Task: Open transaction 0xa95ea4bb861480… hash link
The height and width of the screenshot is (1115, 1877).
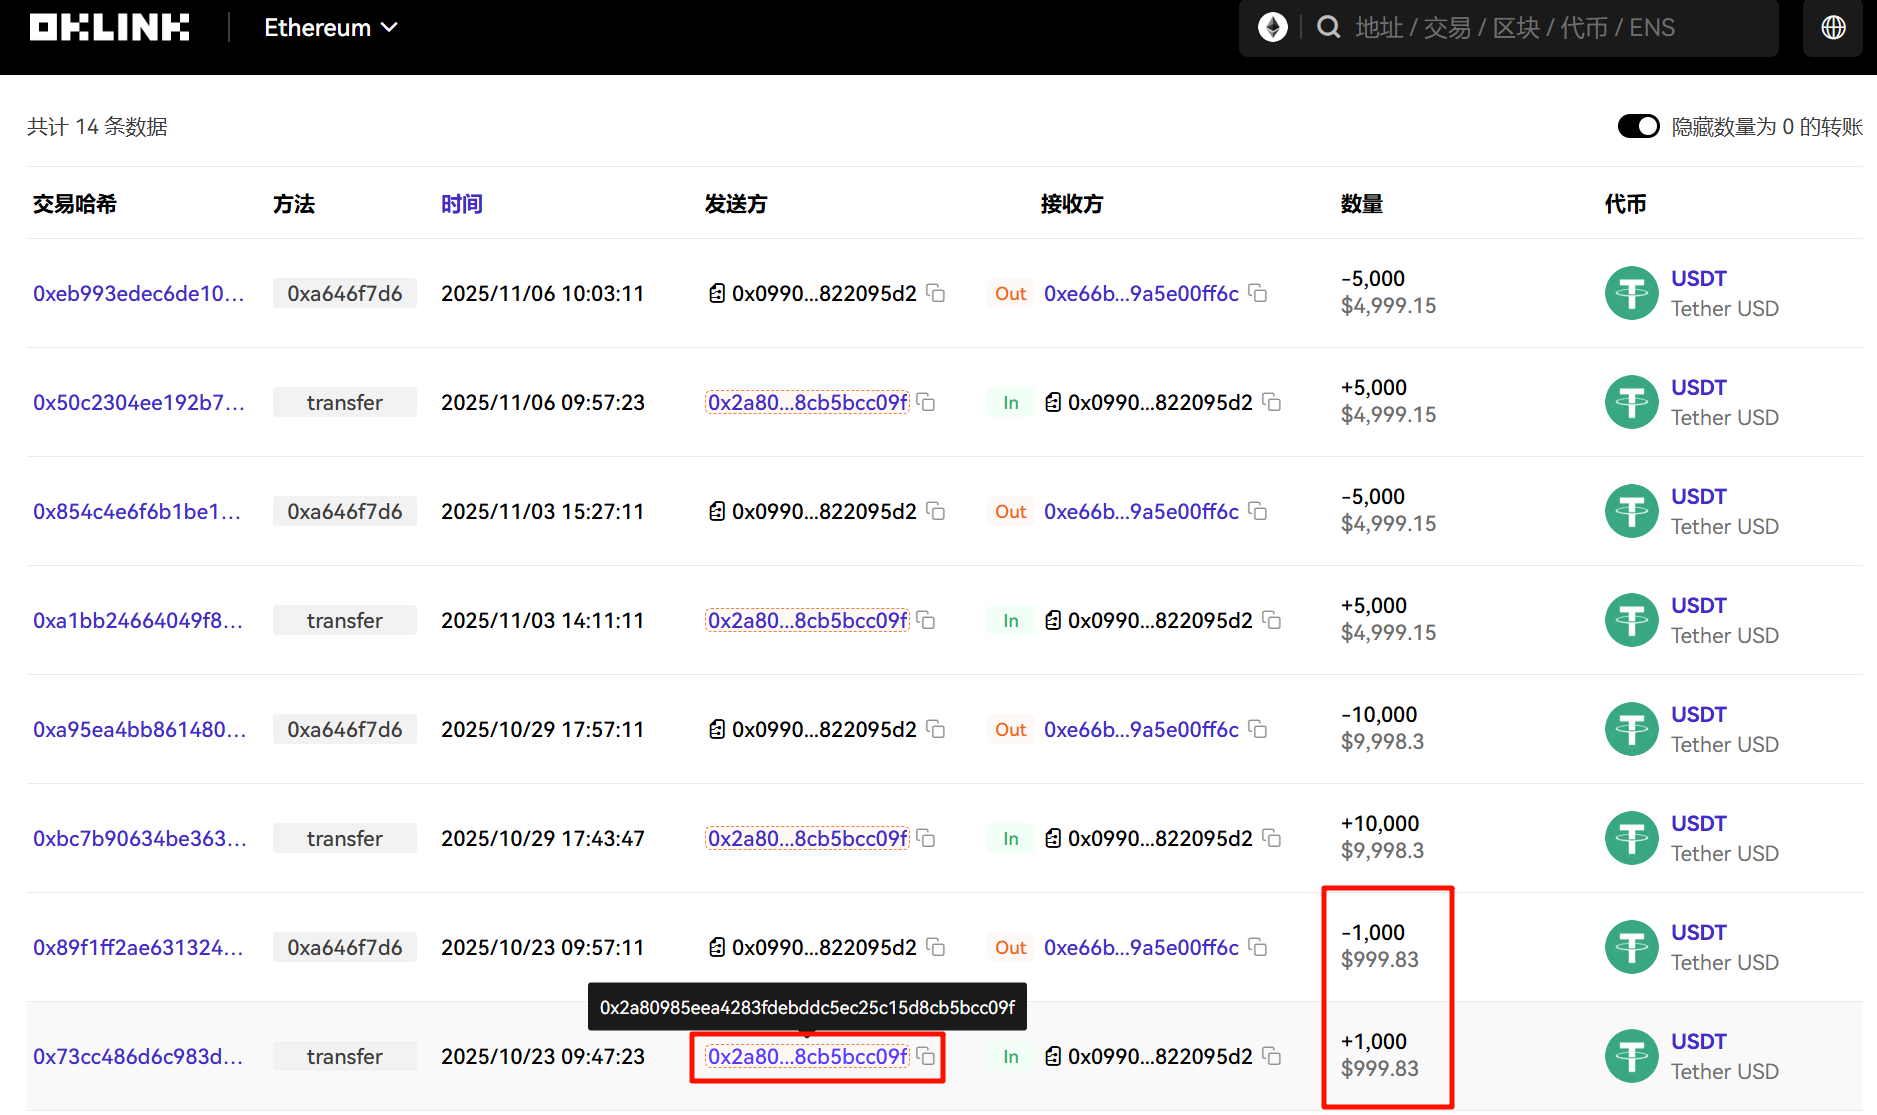Action: [x=139, y=730]
